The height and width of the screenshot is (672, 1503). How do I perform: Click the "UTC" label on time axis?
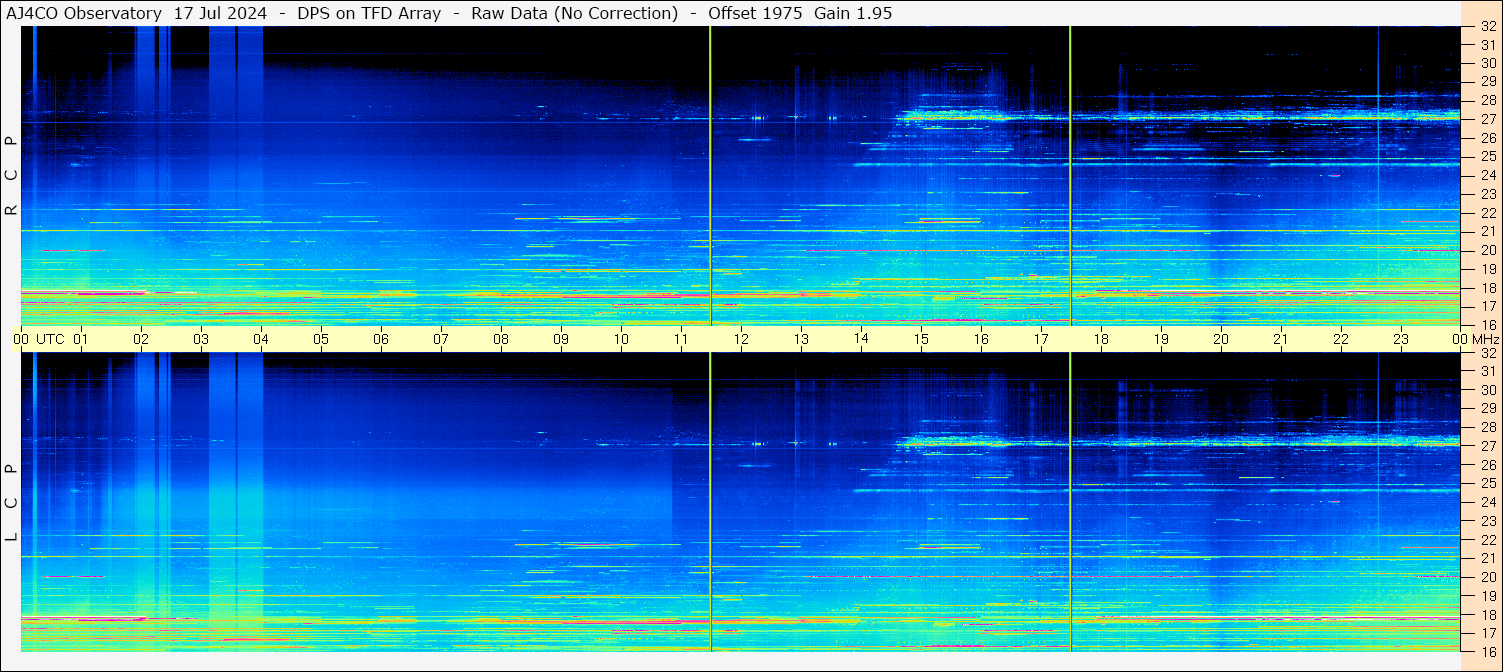click(50, 339)
